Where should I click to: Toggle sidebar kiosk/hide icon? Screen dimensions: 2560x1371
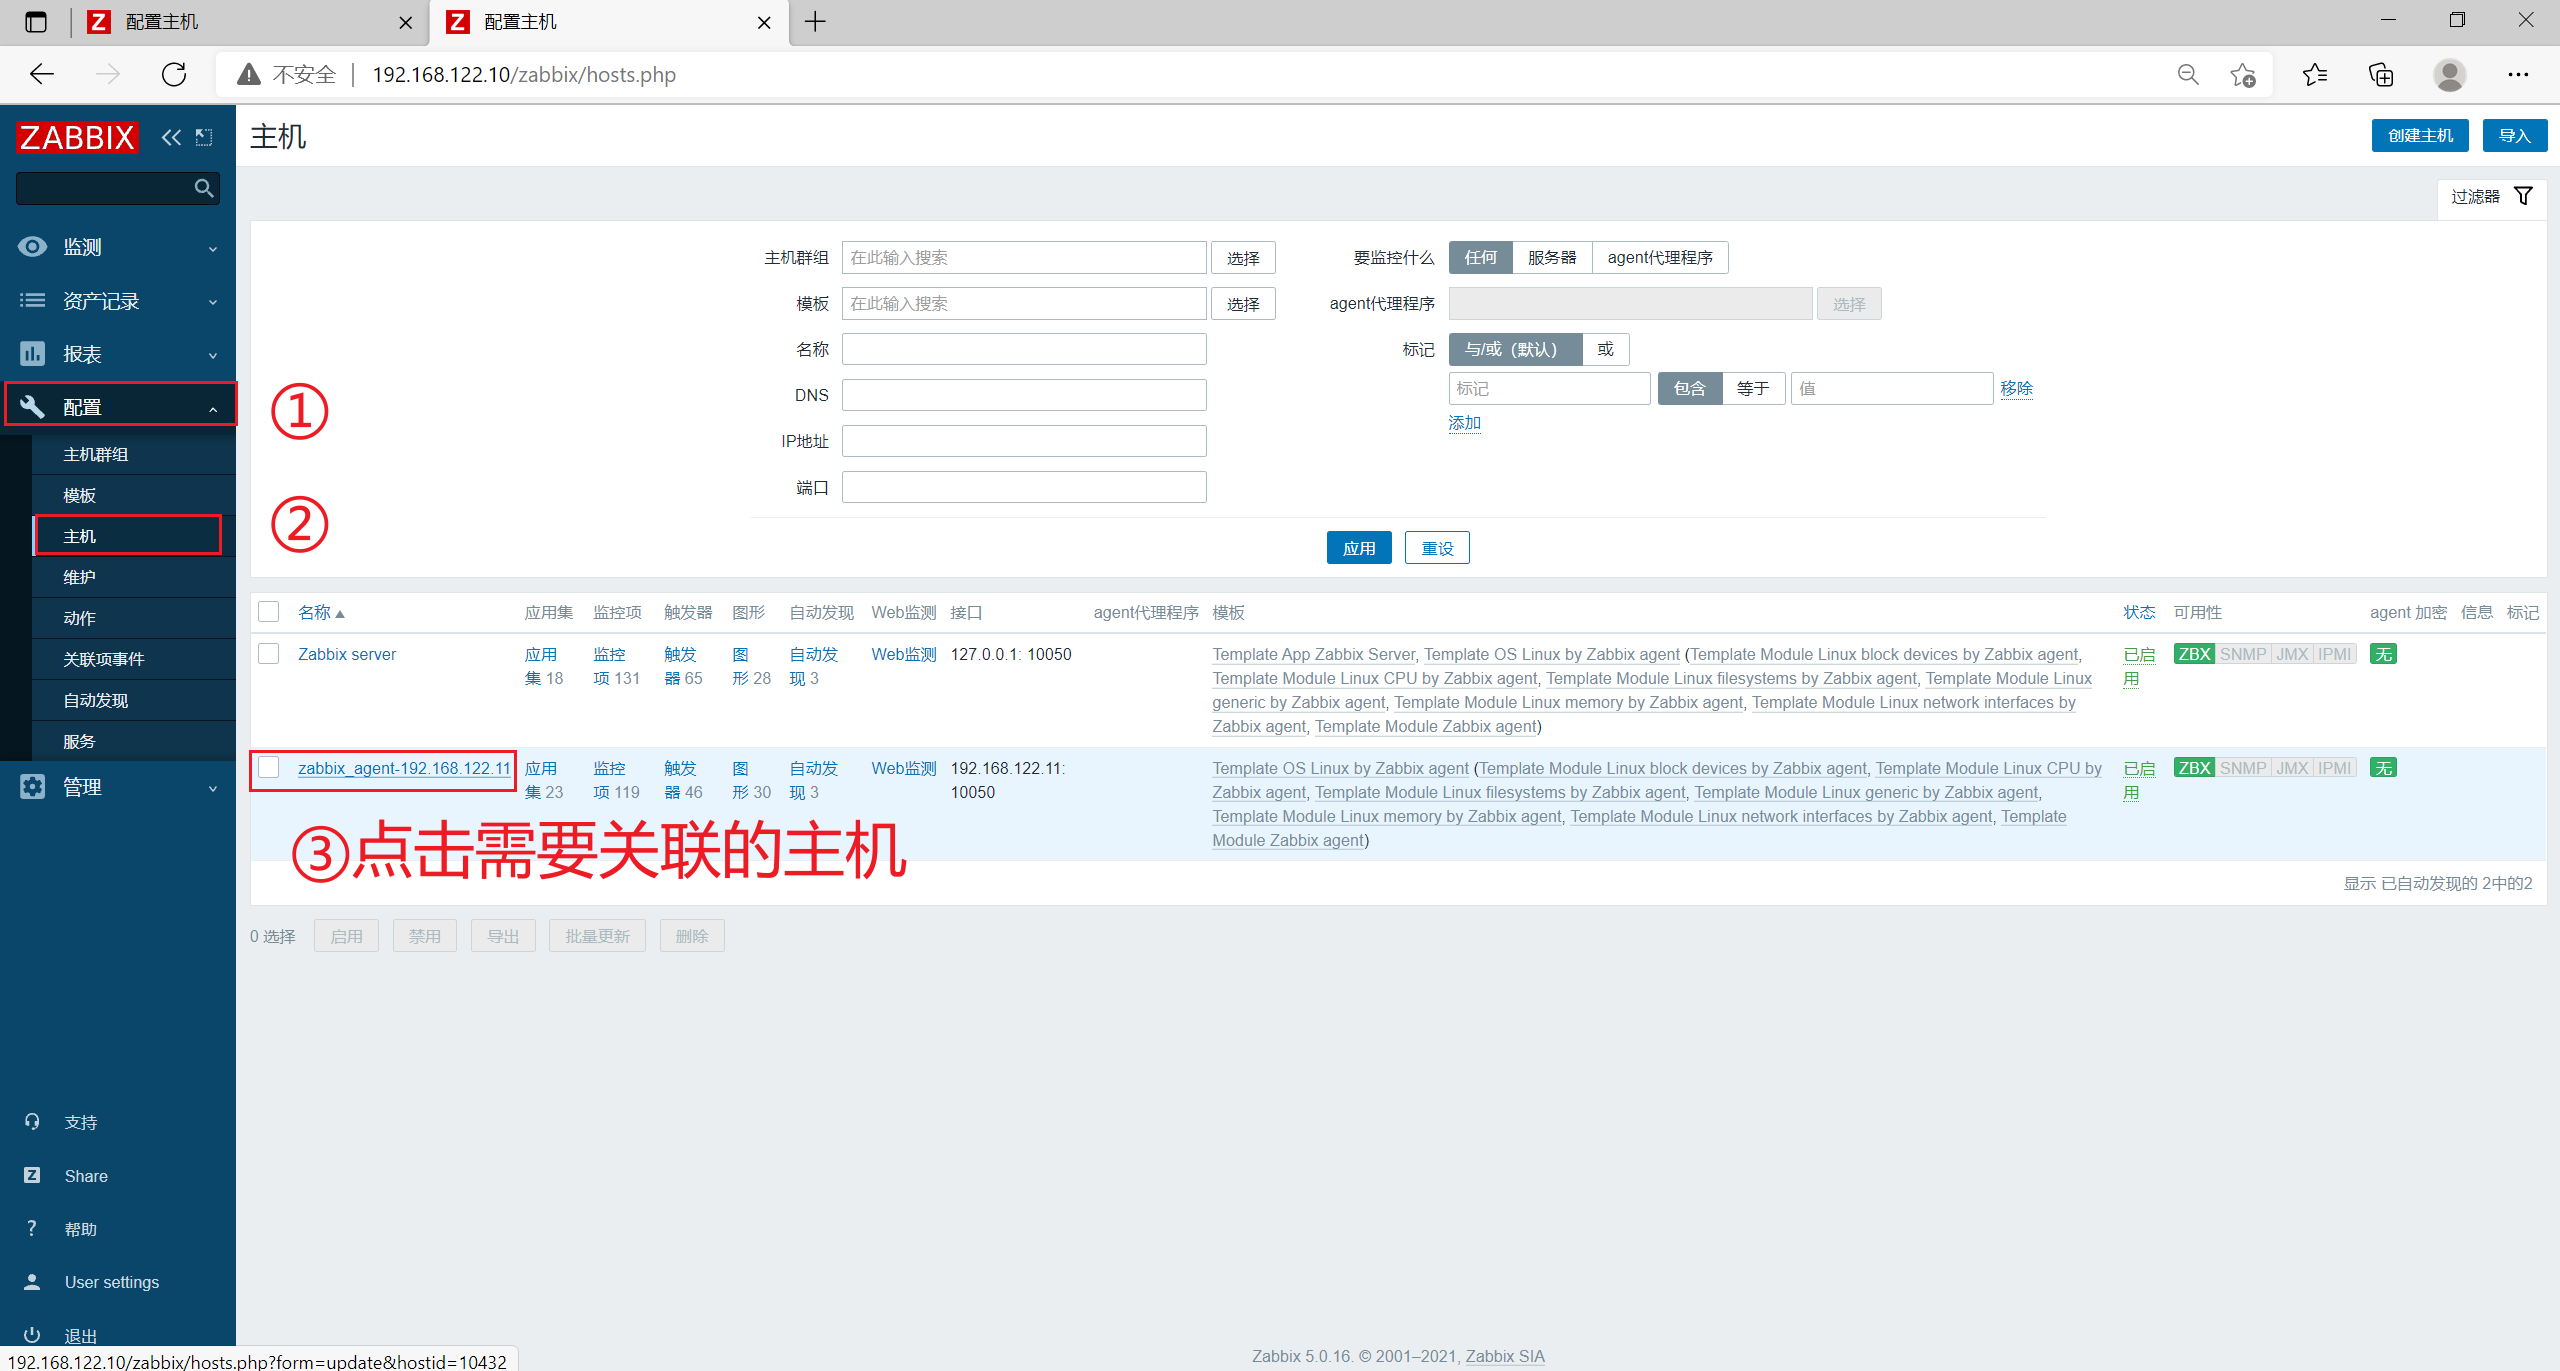[x=204, y=137]
